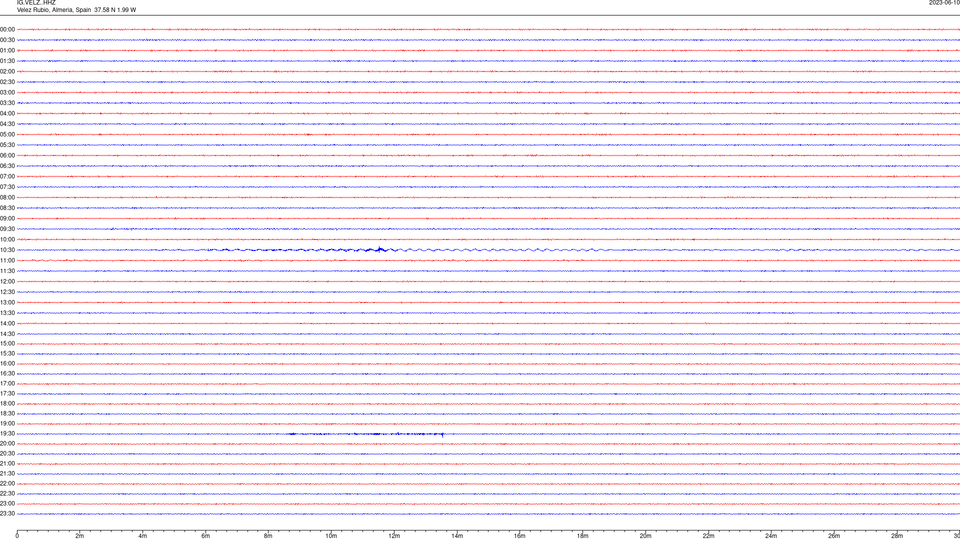Image resolution: width=960 pixels, height=540 pixels.
Task: Click the 13:00 time label
Action: click(x=7, y=302)
